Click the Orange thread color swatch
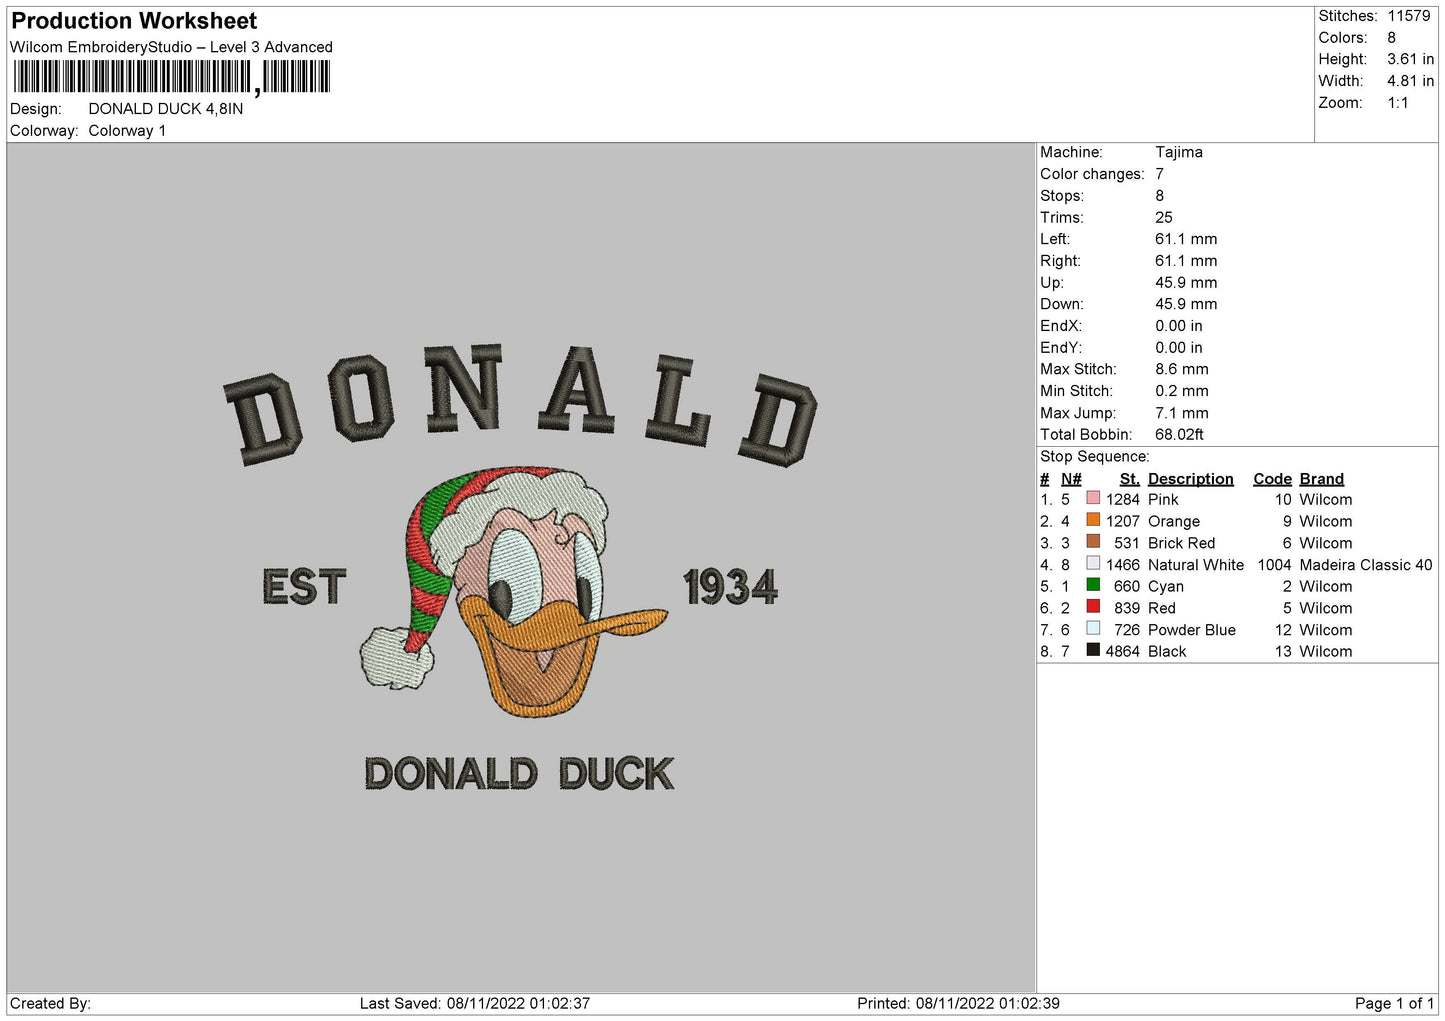Screen dimensions: 1445x1021 1093,520
